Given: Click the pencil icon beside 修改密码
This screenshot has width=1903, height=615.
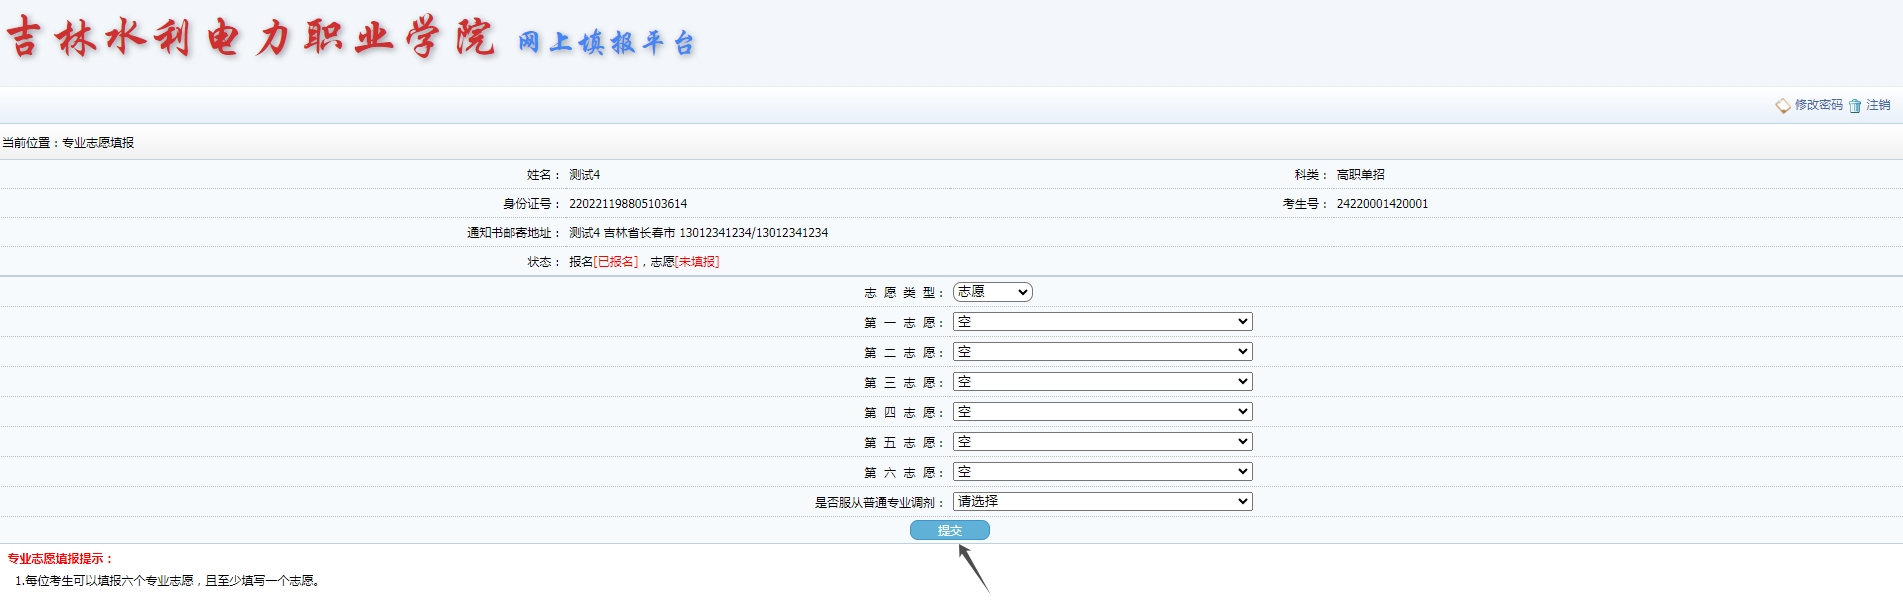Looking at the screenshot, I should (x=1783, y=106).
